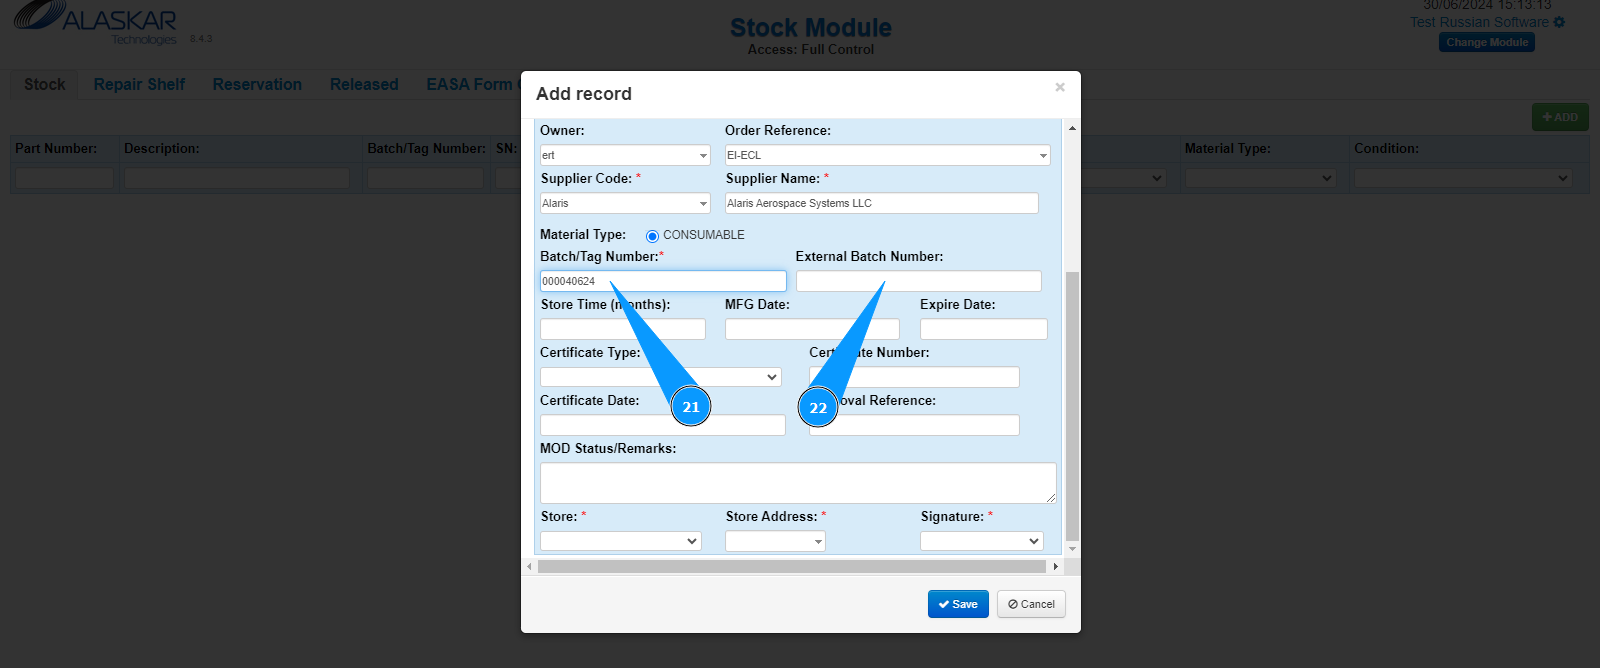The height and width of the screenshot is (668, 1600).
Task: Click the External Batch Number field
Action: click(918, 281)
